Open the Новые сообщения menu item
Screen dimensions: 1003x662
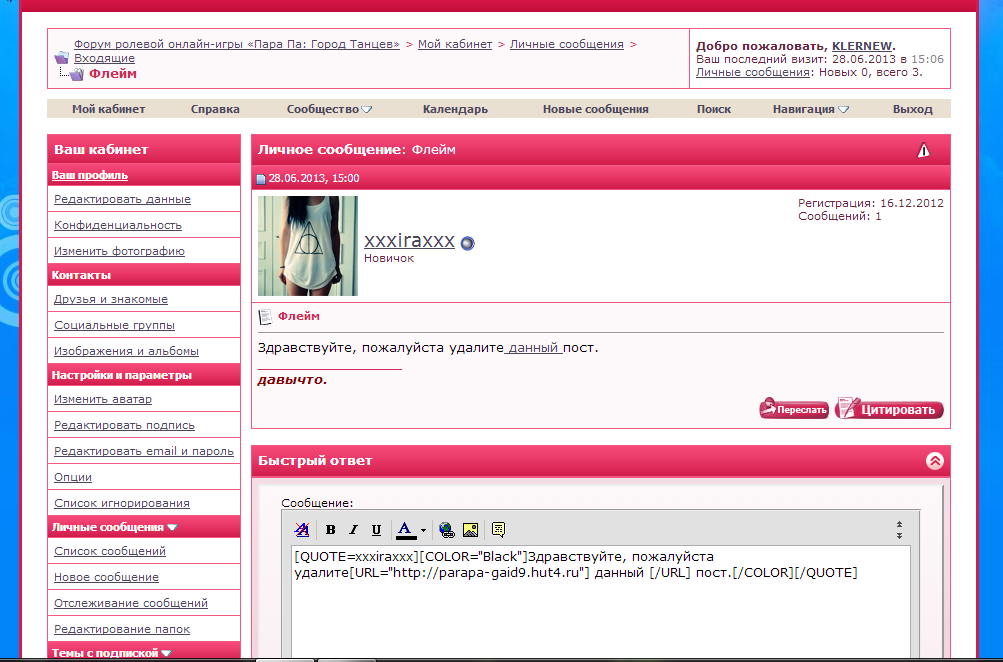point(596,109)
